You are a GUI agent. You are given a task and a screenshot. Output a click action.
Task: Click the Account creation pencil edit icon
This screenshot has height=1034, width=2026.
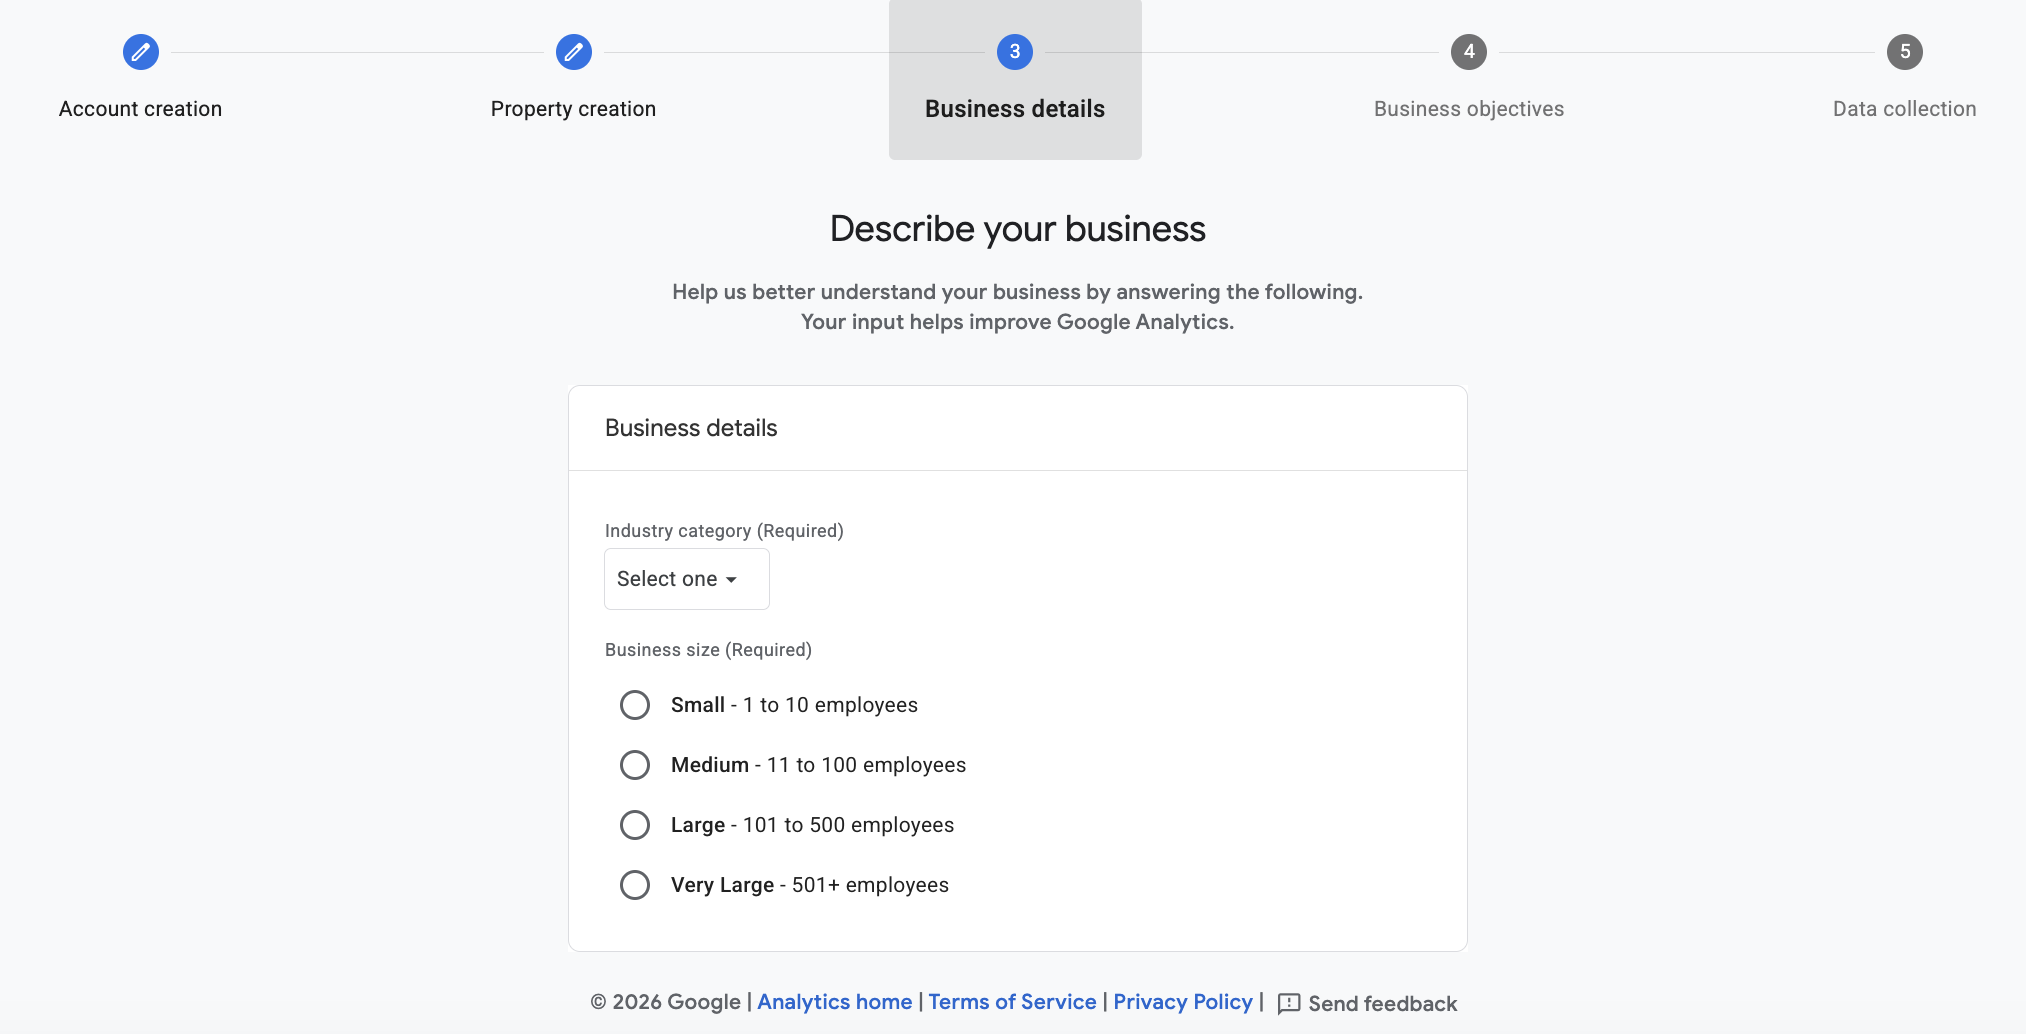point(141,52)
